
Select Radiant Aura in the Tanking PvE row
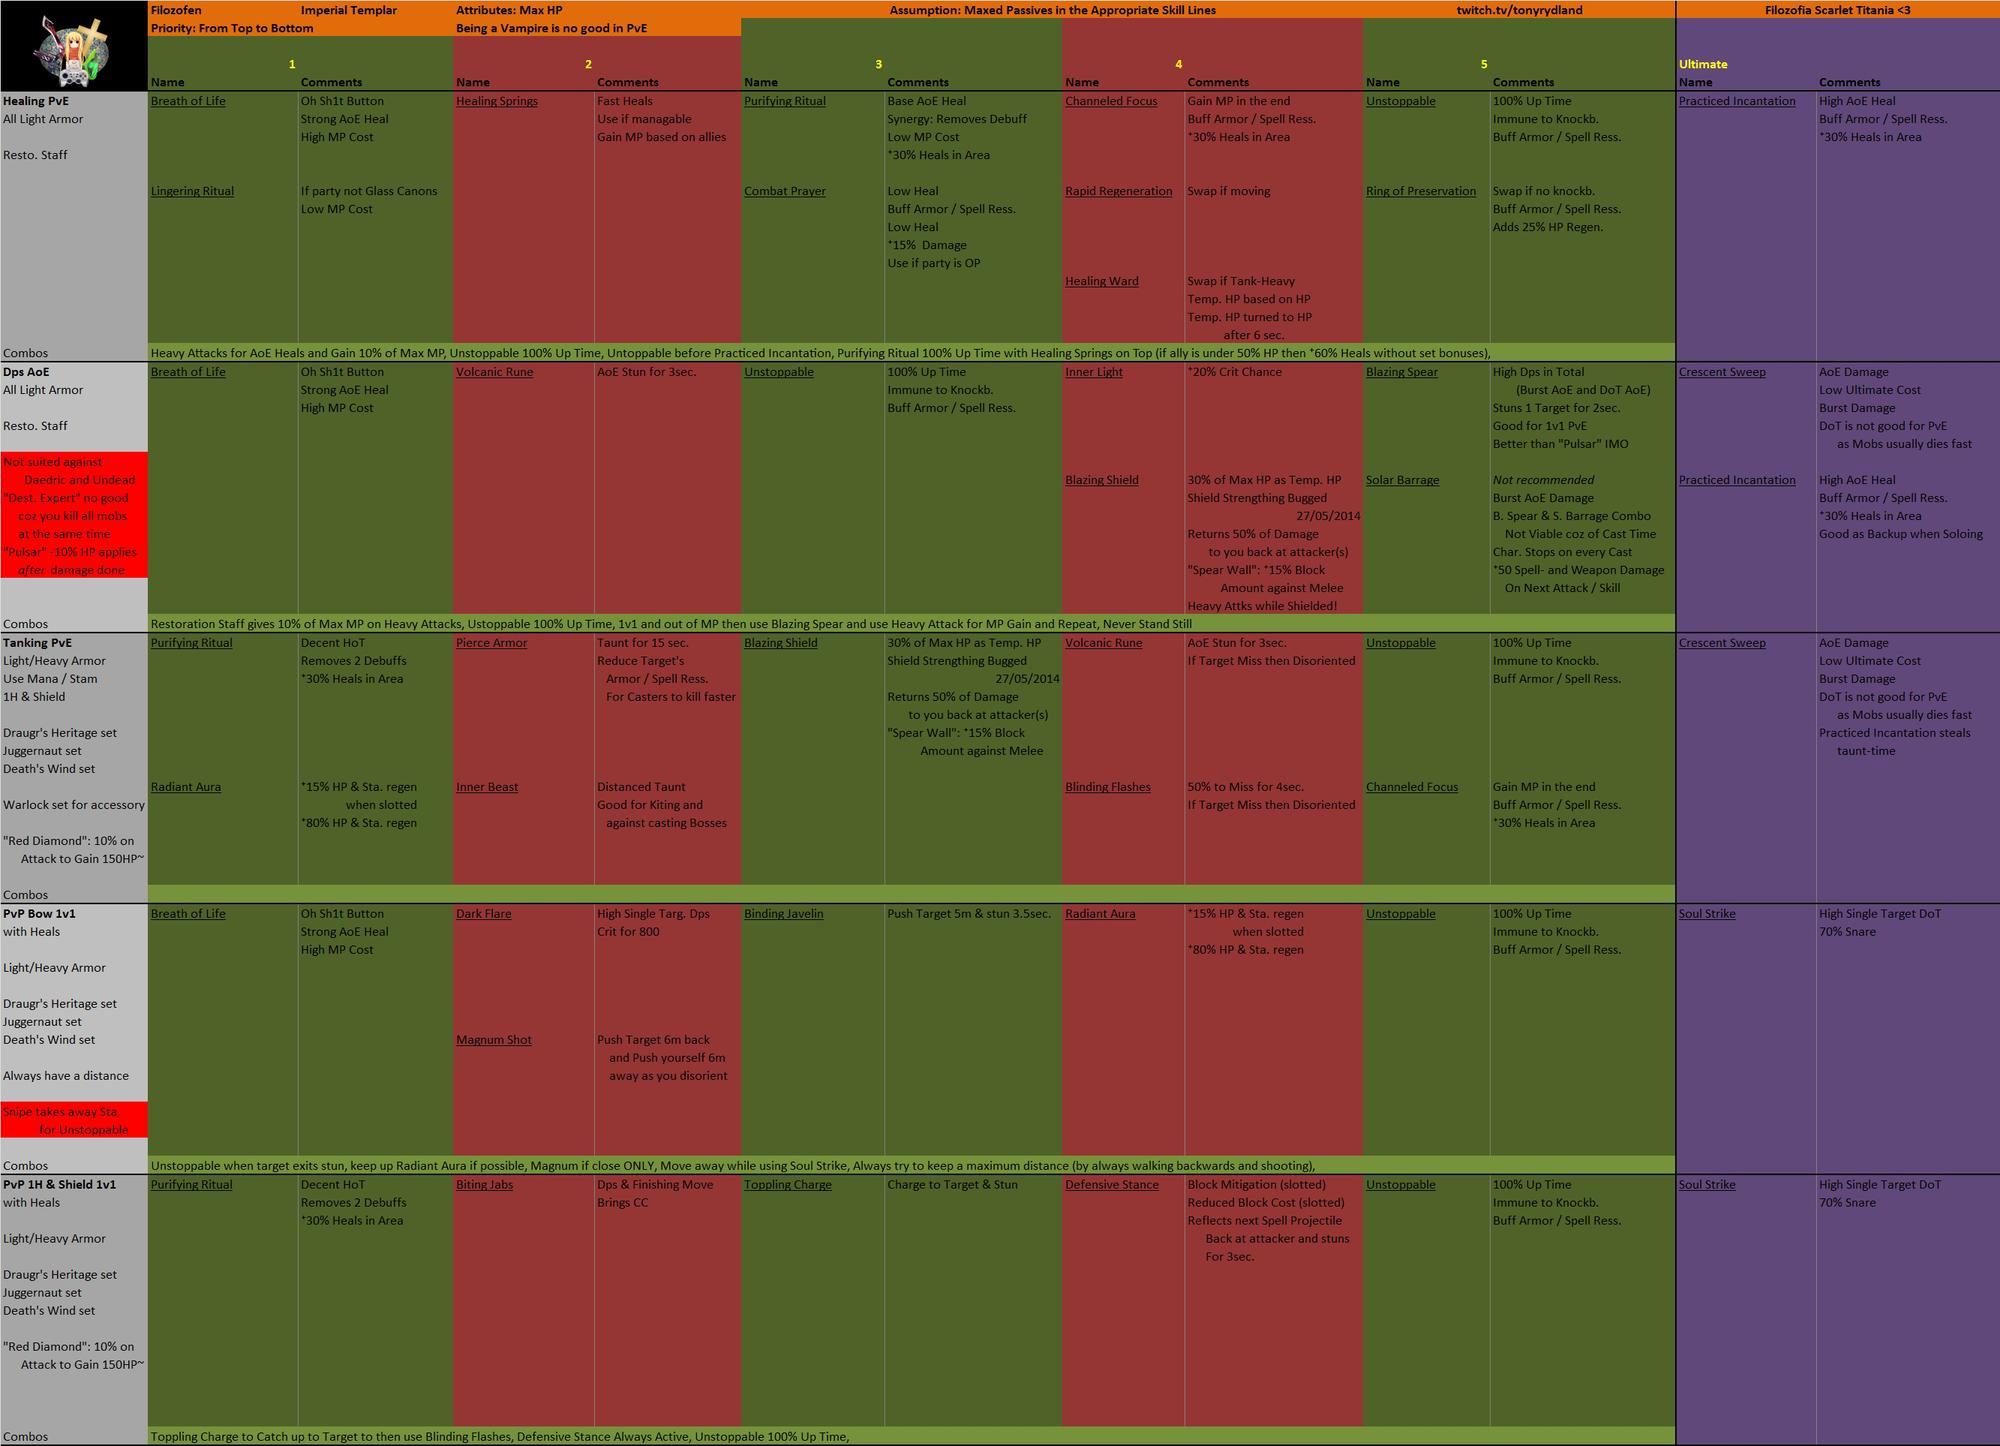point(186,787)
